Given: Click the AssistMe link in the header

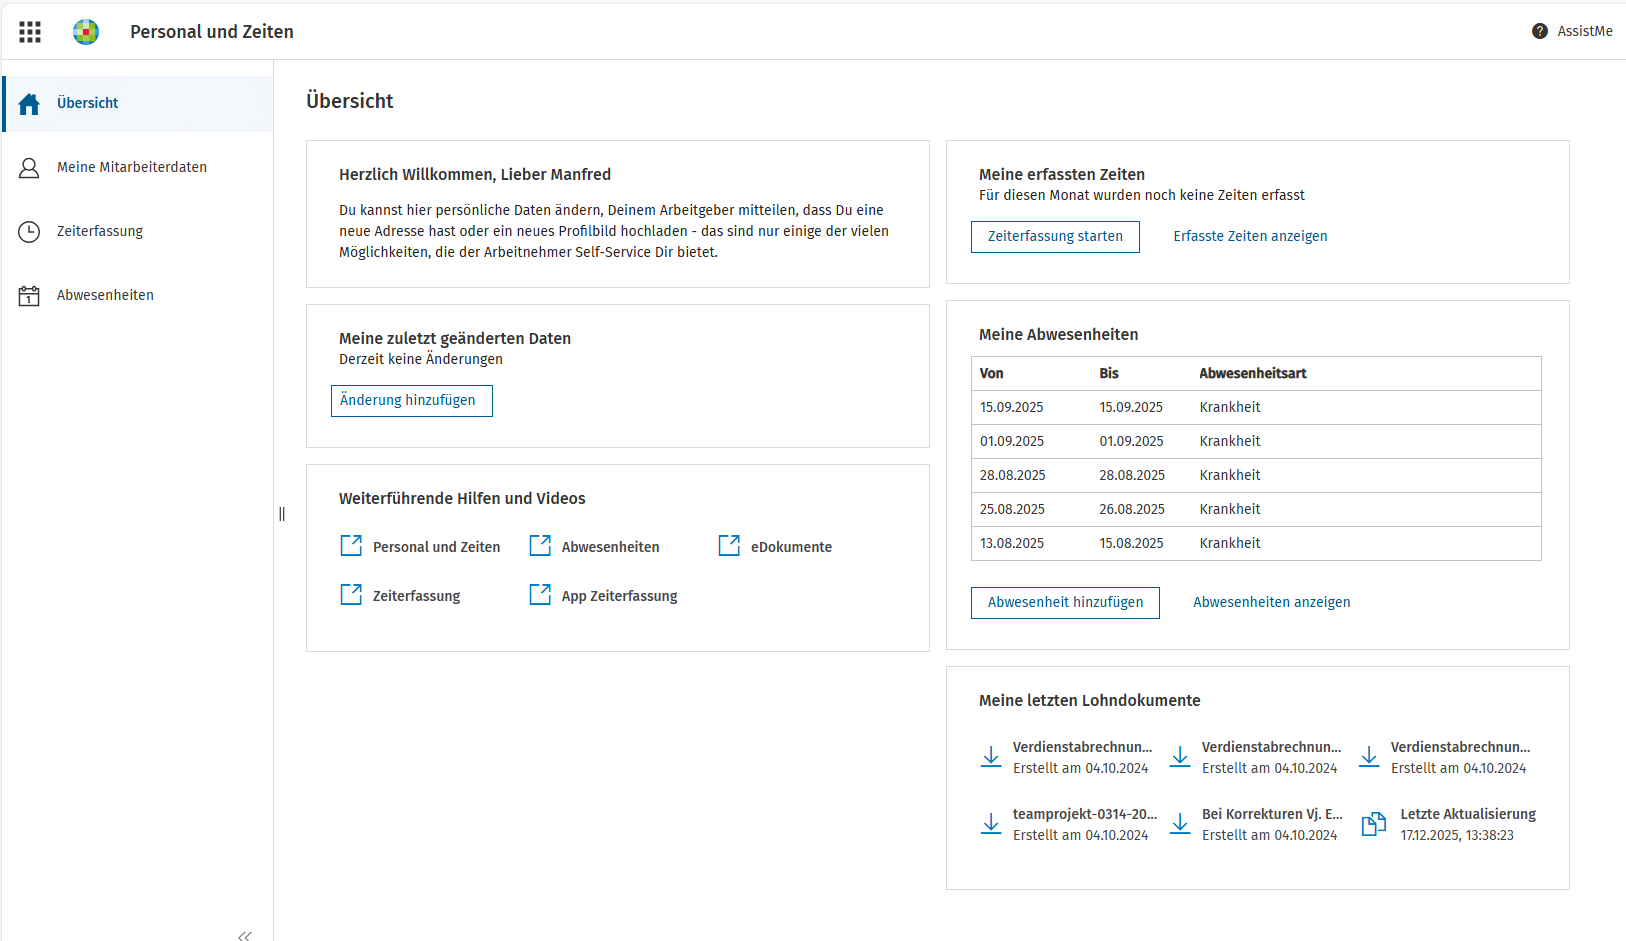Looking at the screenshot, I should (1584, 31).
